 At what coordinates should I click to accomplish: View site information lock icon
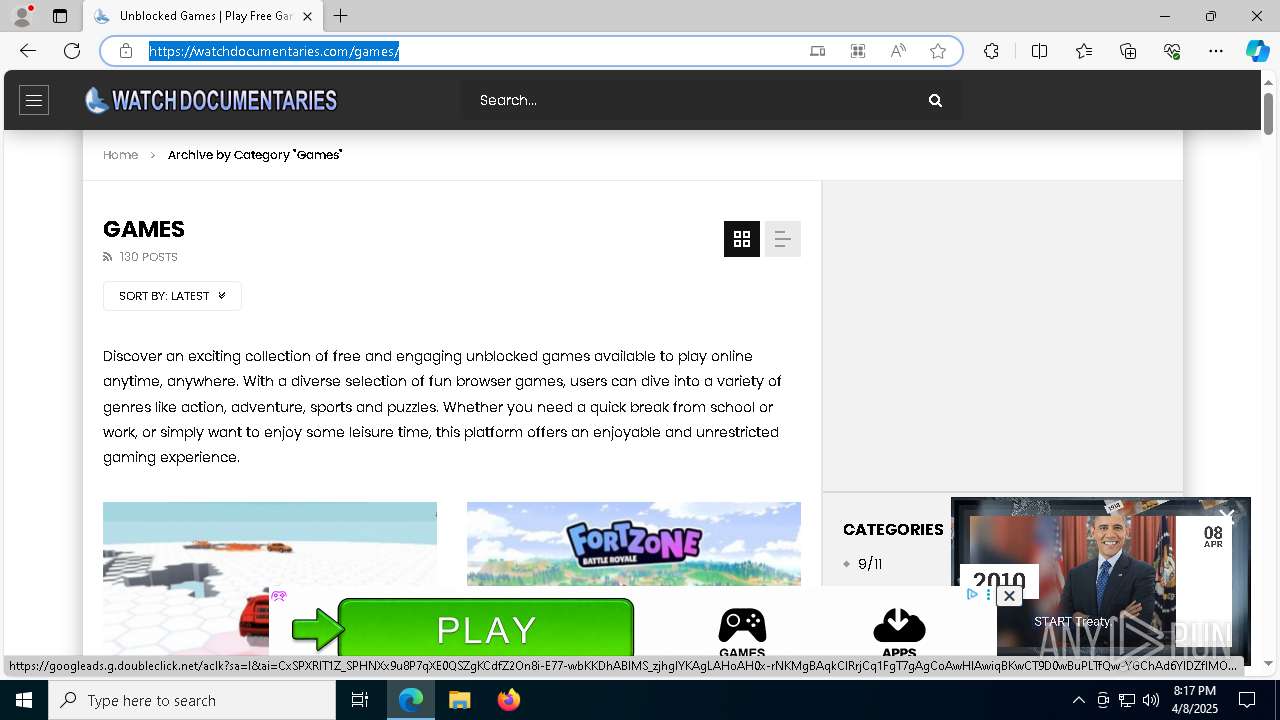(x=126, y=51)
